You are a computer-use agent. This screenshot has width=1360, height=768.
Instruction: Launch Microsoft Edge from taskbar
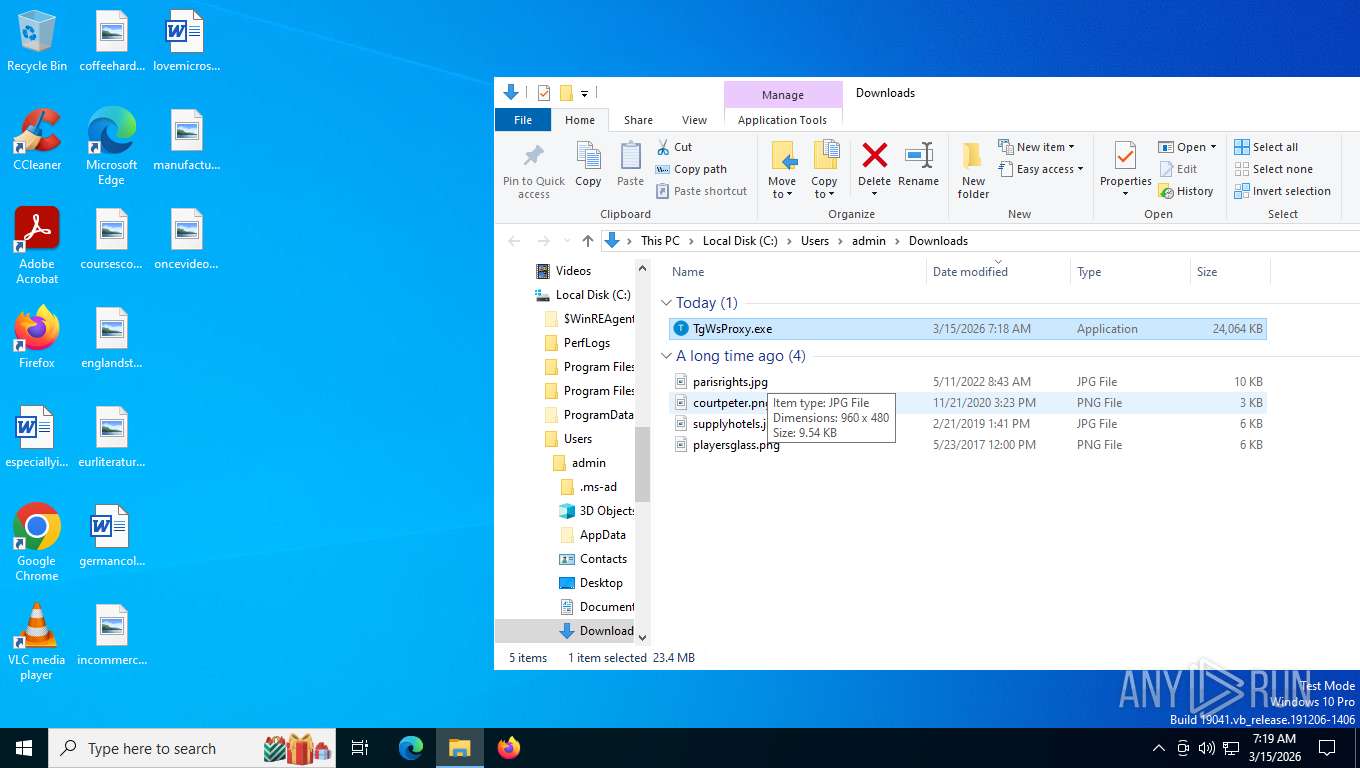[411, 748]
